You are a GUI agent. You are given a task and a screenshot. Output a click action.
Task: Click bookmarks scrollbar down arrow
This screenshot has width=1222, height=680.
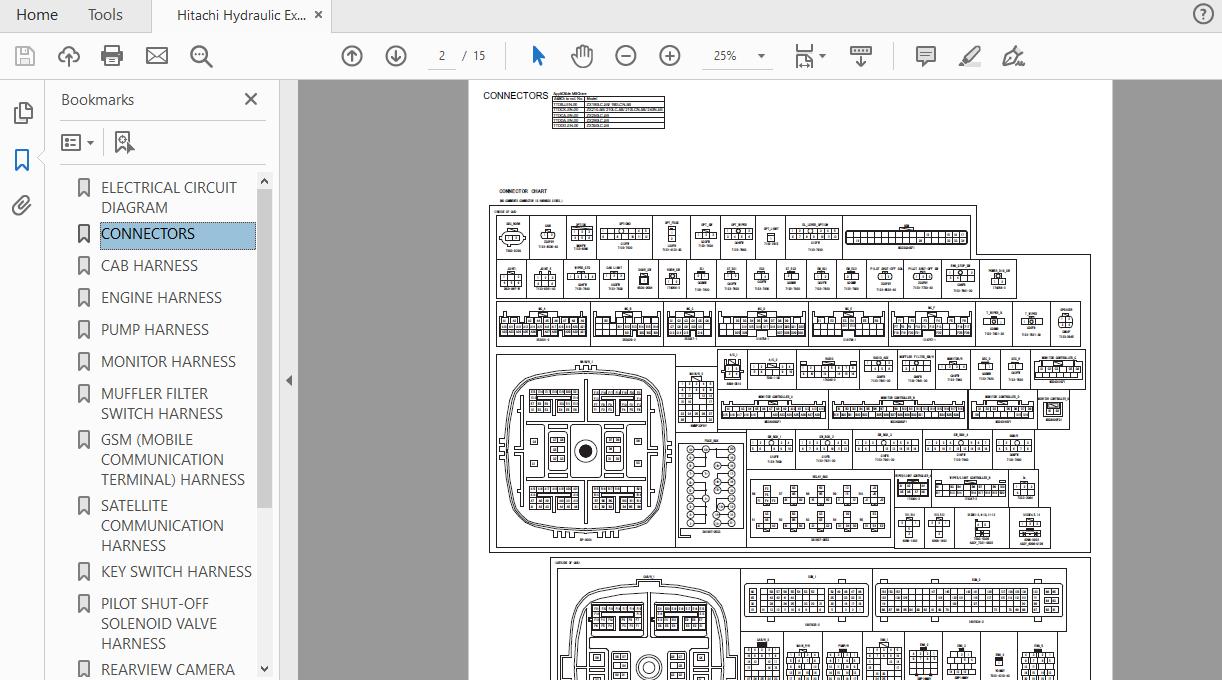point(264,669)
